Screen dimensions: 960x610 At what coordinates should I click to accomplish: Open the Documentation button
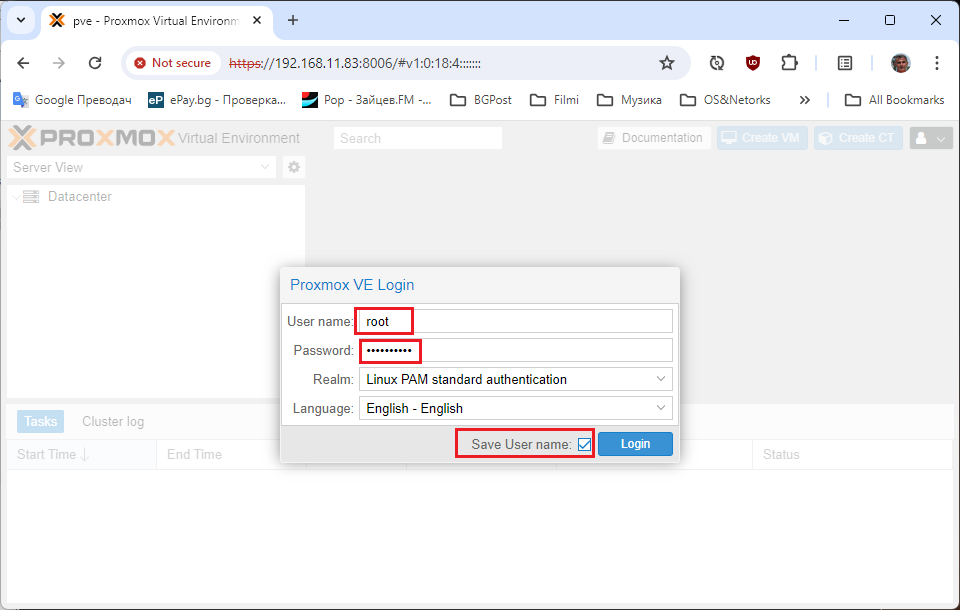(x=654, y=138)
